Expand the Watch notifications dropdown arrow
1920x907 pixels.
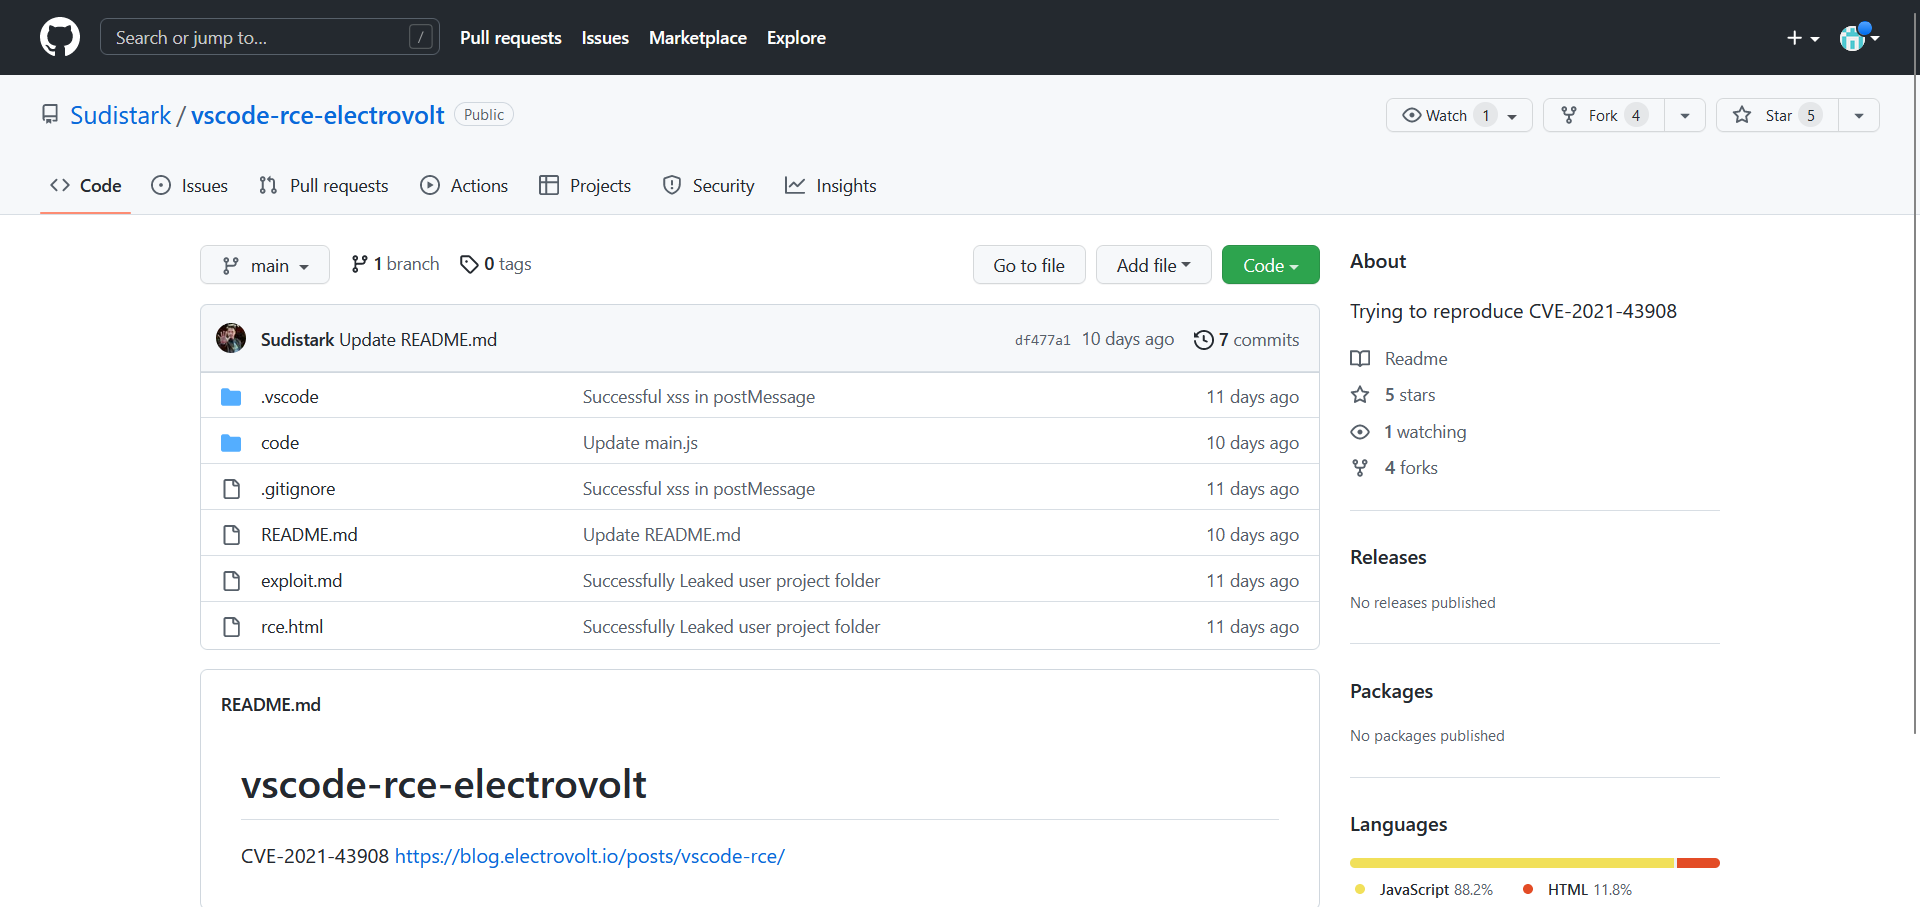point(1512,116)
